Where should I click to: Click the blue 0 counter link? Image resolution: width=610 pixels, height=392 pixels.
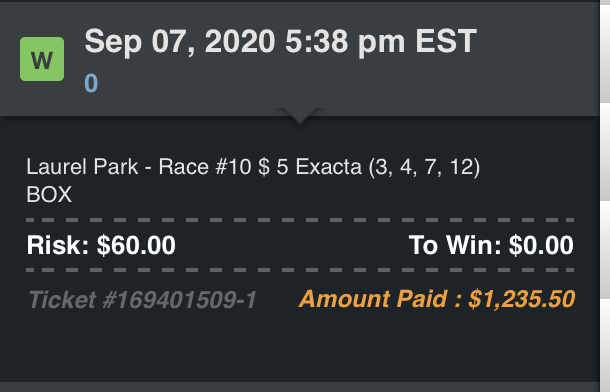pyautogui.click(x=91, y=83)
